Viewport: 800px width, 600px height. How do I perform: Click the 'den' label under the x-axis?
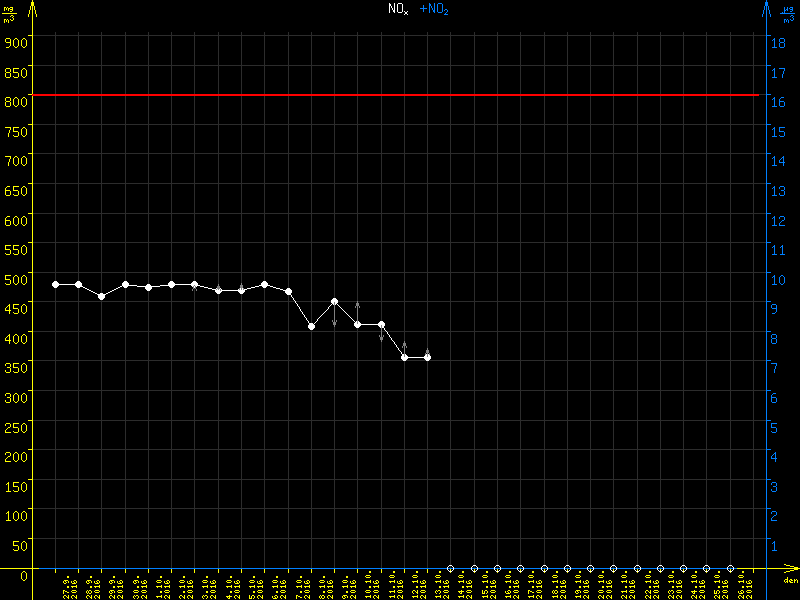click(x=789, y=581)
